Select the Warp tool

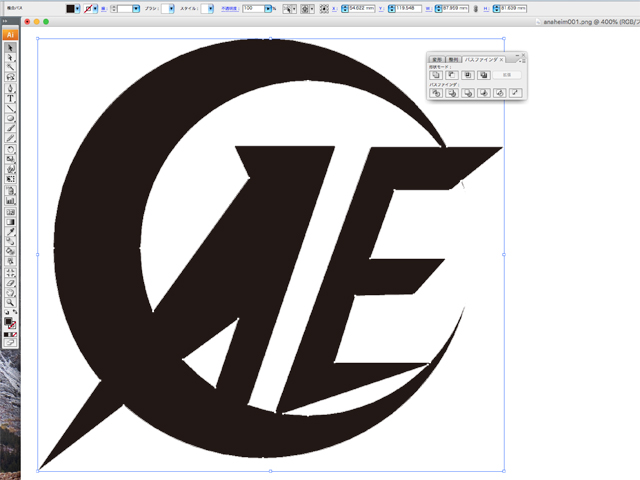[10, 169]
